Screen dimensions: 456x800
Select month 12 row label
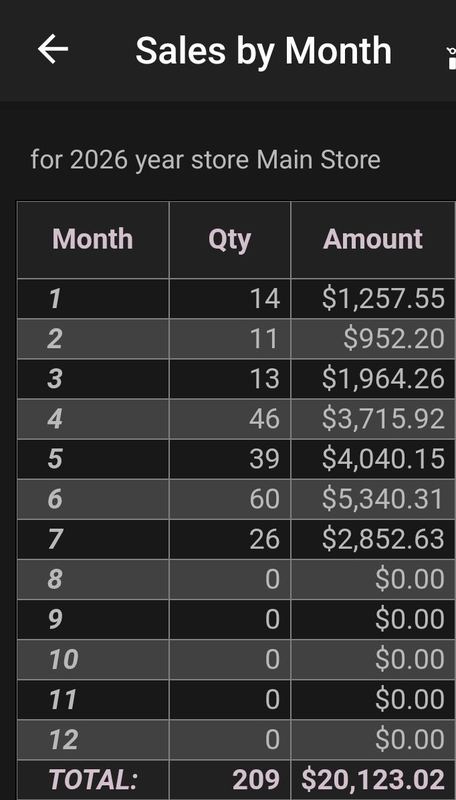tap(64, 740)
